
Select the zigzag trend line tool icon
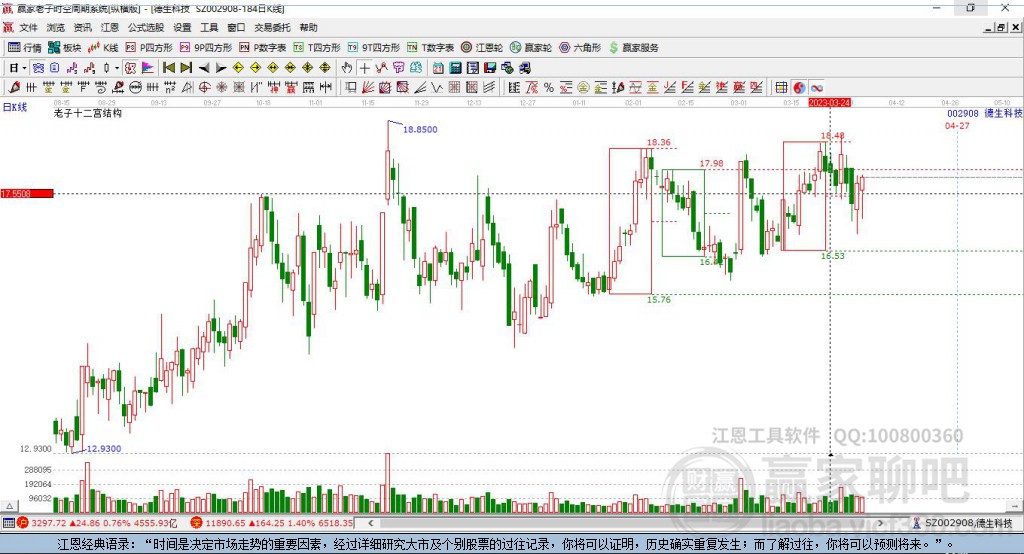coord(382,67)
